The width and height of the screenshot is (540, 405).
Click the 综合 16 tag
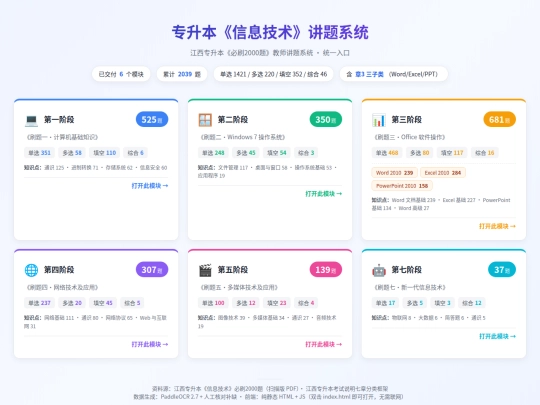485,153
